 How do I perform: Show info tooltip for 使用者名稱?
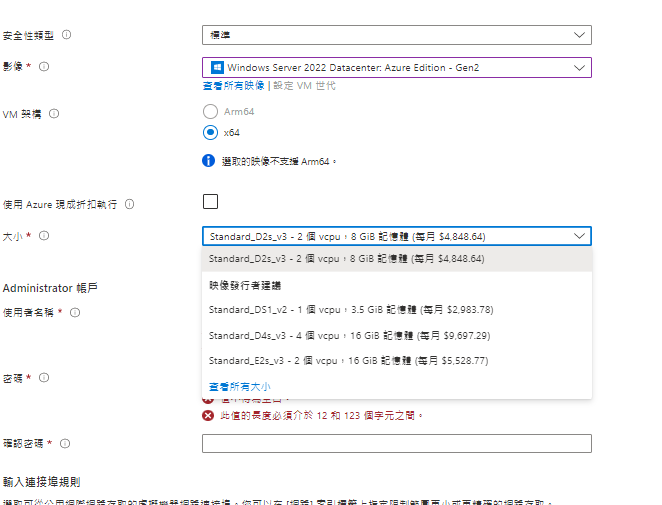pos(75,312)
